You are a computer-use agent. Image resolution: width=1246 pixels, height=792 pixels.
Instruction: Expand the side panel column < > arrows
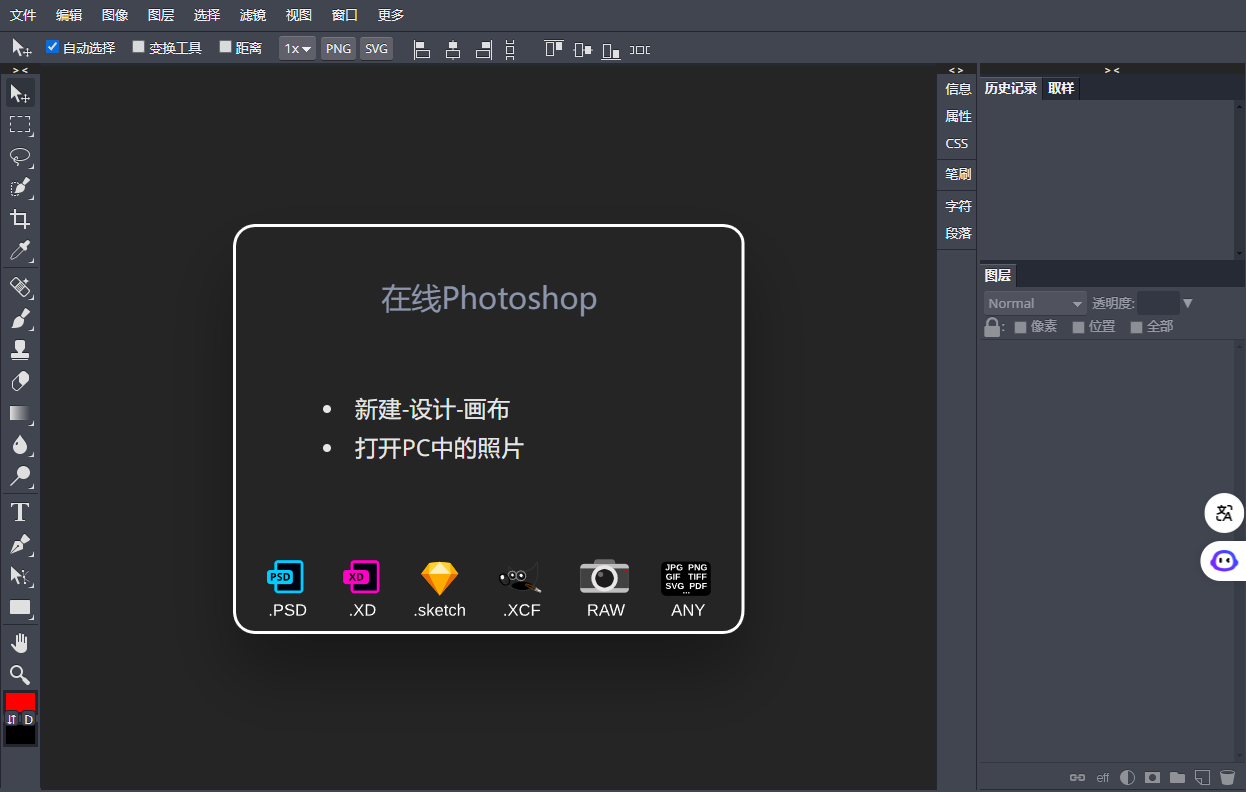click(x=957, y=70)
